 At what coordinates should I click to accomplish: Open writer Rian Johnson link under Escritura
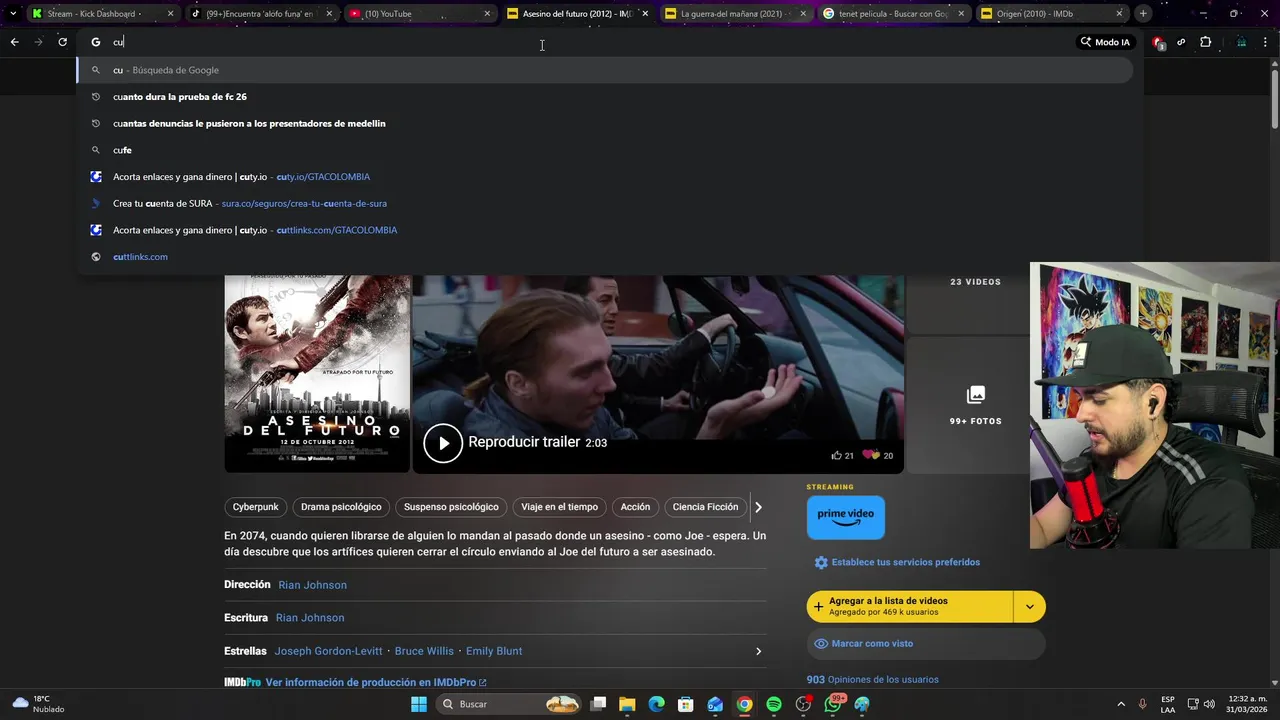310,618
